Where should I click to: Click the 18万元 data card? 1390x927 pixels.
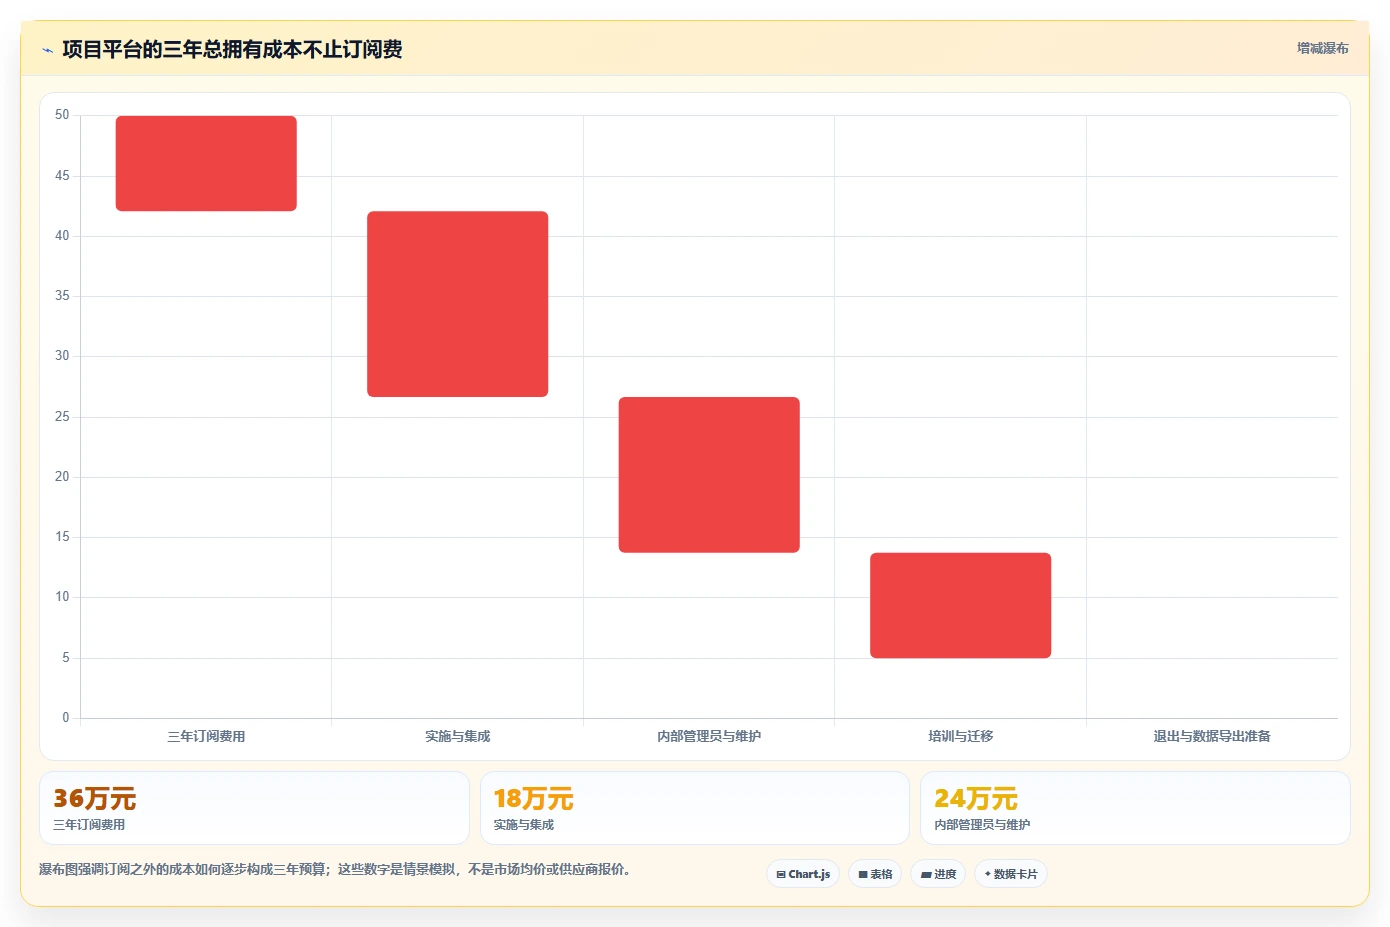695,808
